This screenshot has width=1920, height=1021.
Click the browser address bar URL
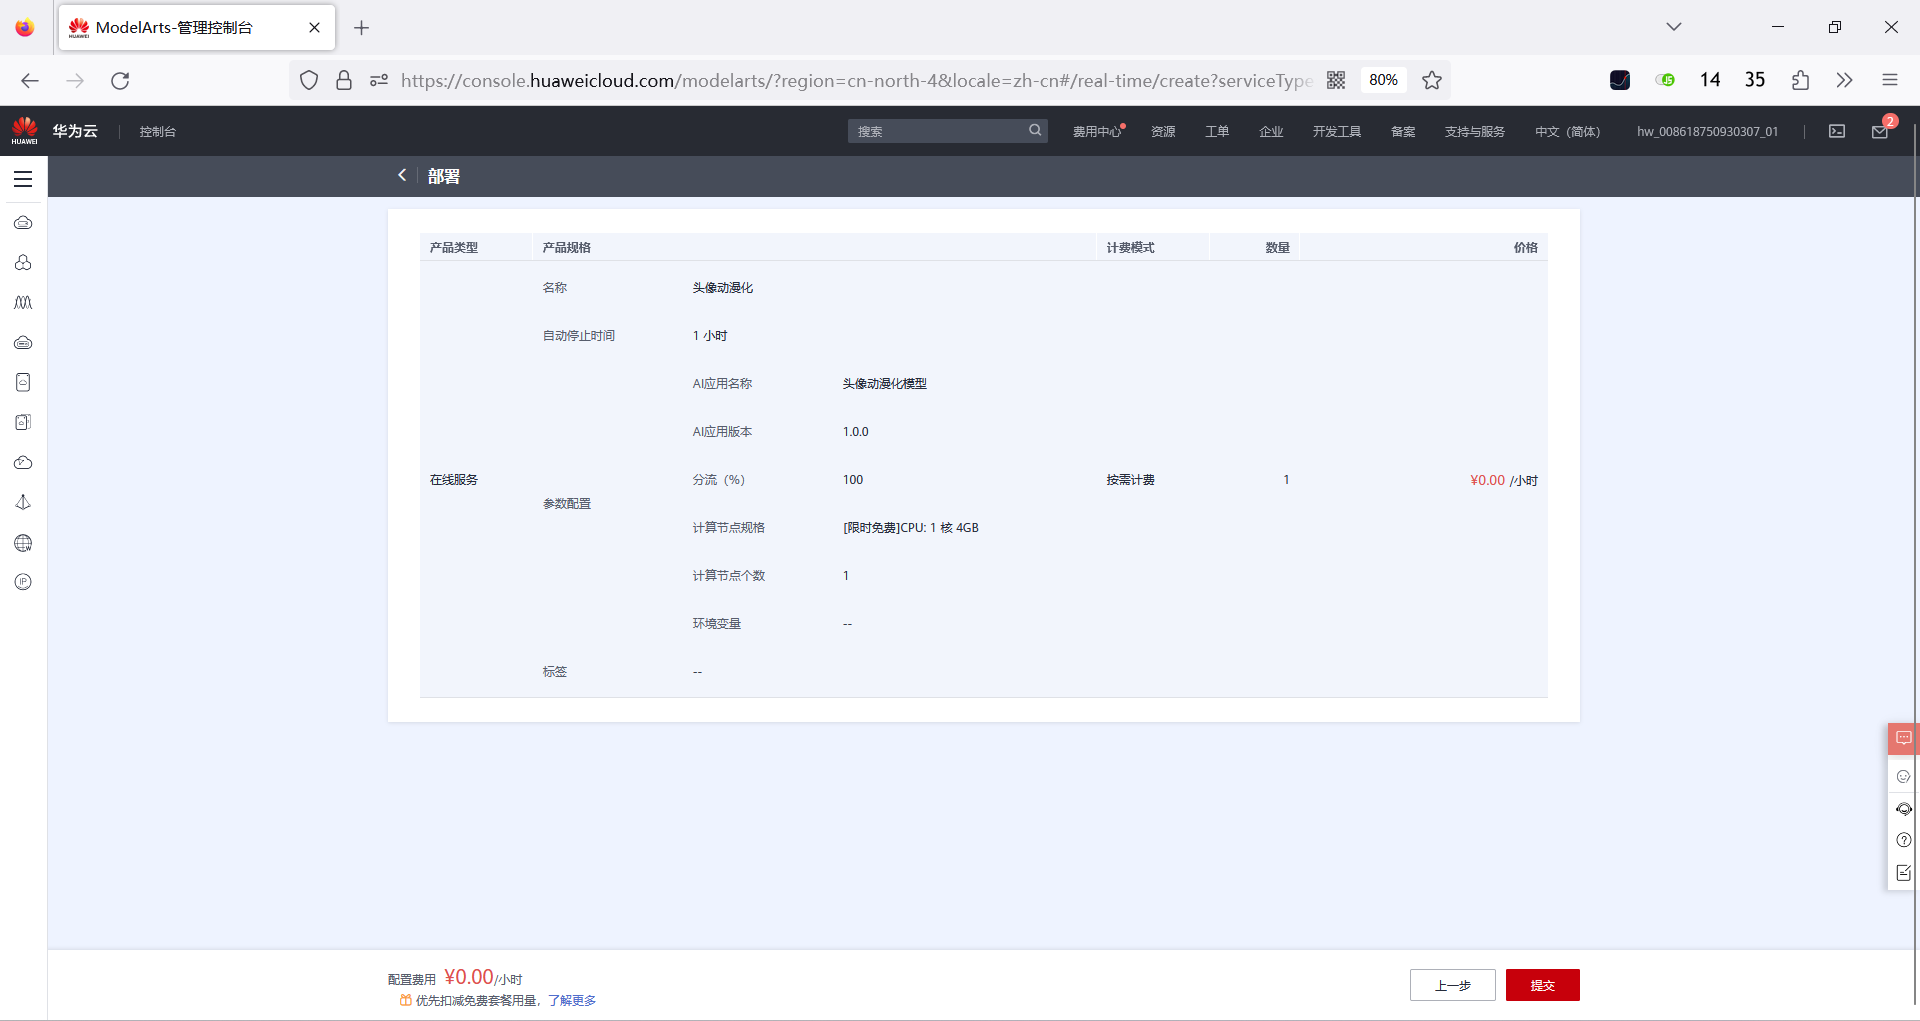[x=856, y=80]
